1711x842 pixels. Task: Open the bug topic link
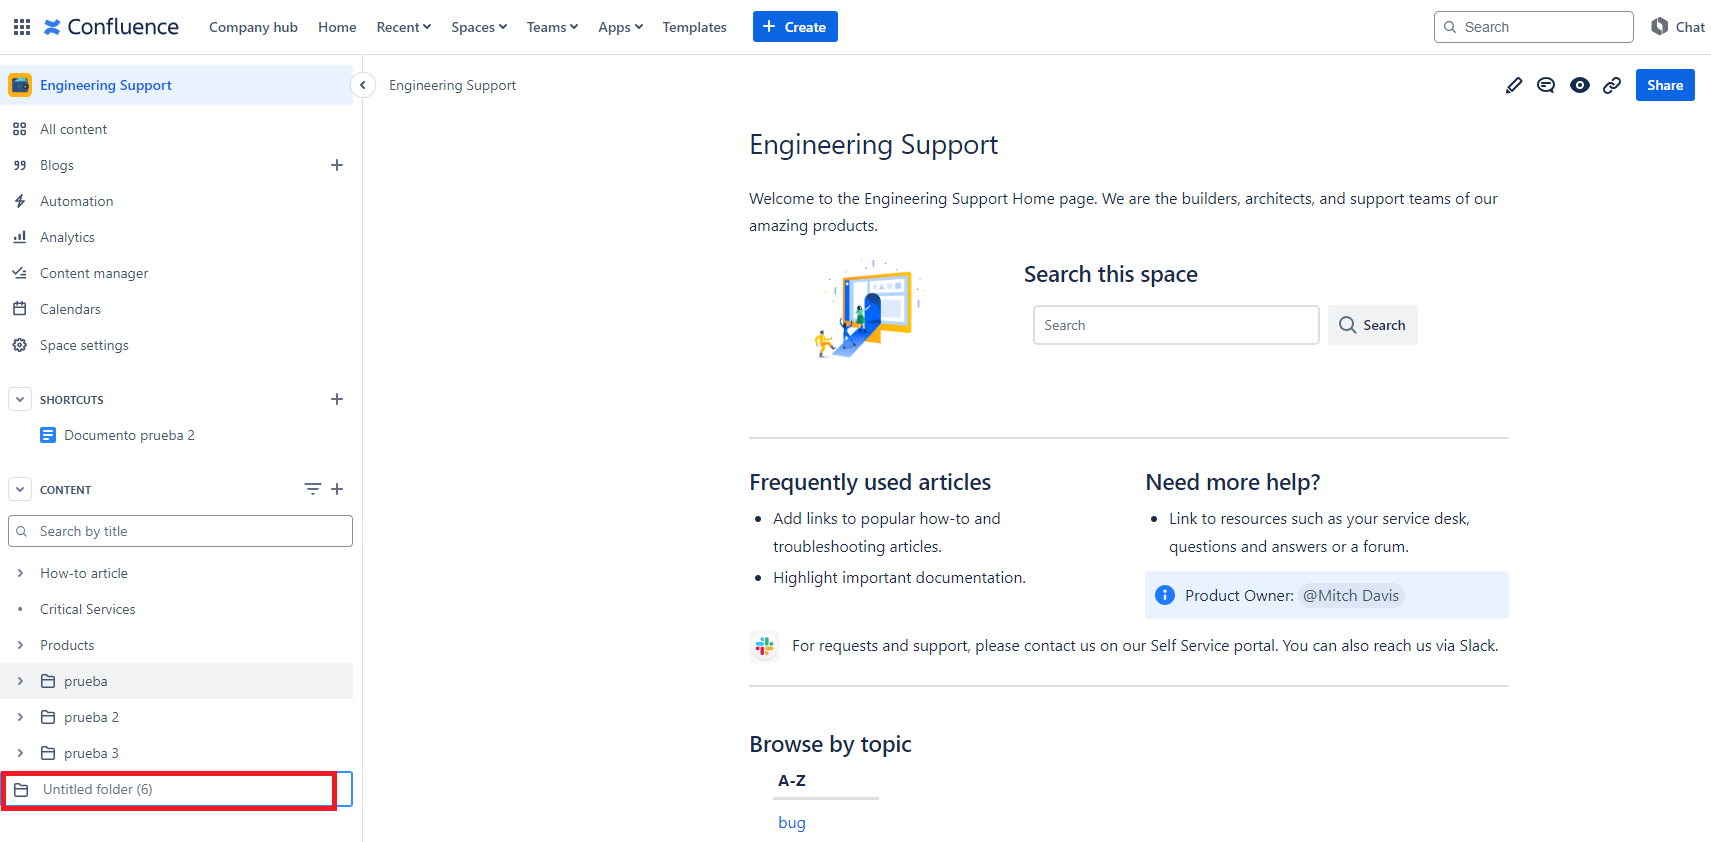point(791,822)
